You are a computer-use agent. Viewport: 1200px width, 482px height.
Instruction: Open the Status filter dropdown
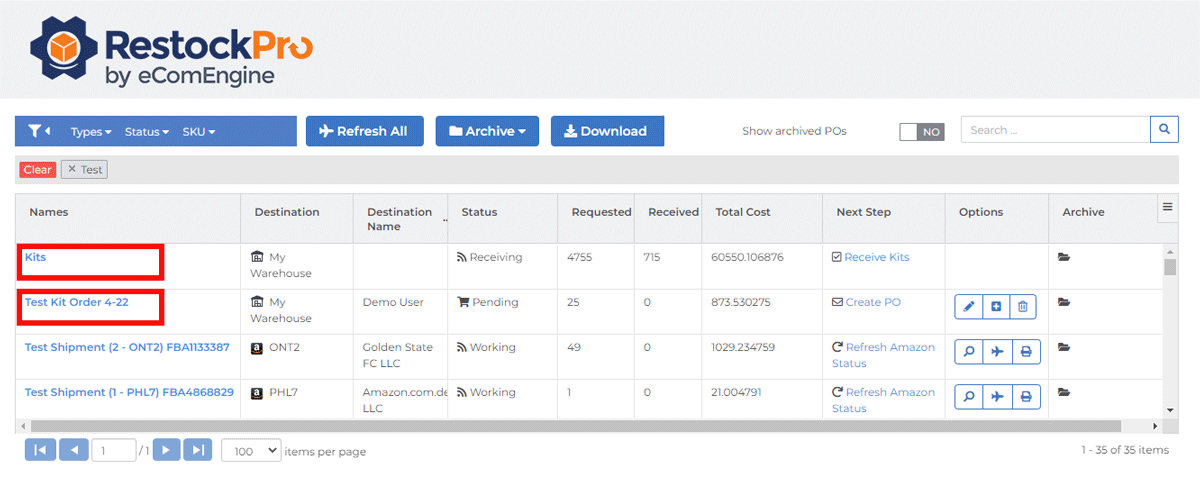(146, 132)
